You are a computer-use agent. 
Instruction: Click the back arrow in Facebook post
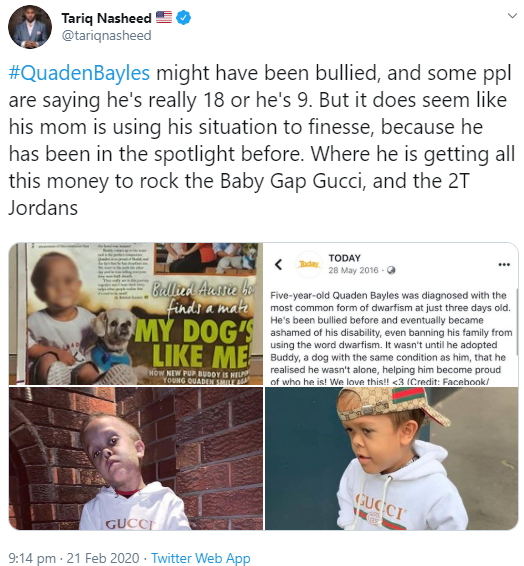[x=278, y=265]
